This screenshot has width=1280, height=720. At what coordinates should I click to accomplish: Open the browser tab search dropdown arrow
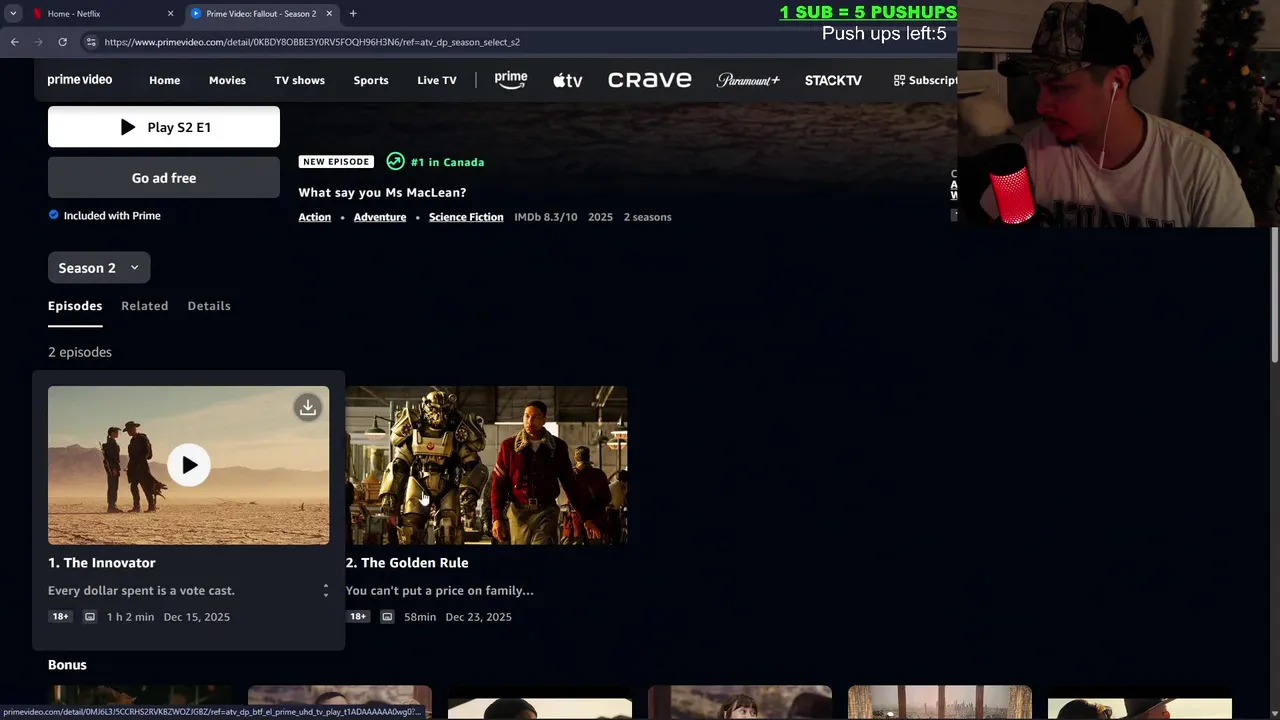[x=13, y=13]
